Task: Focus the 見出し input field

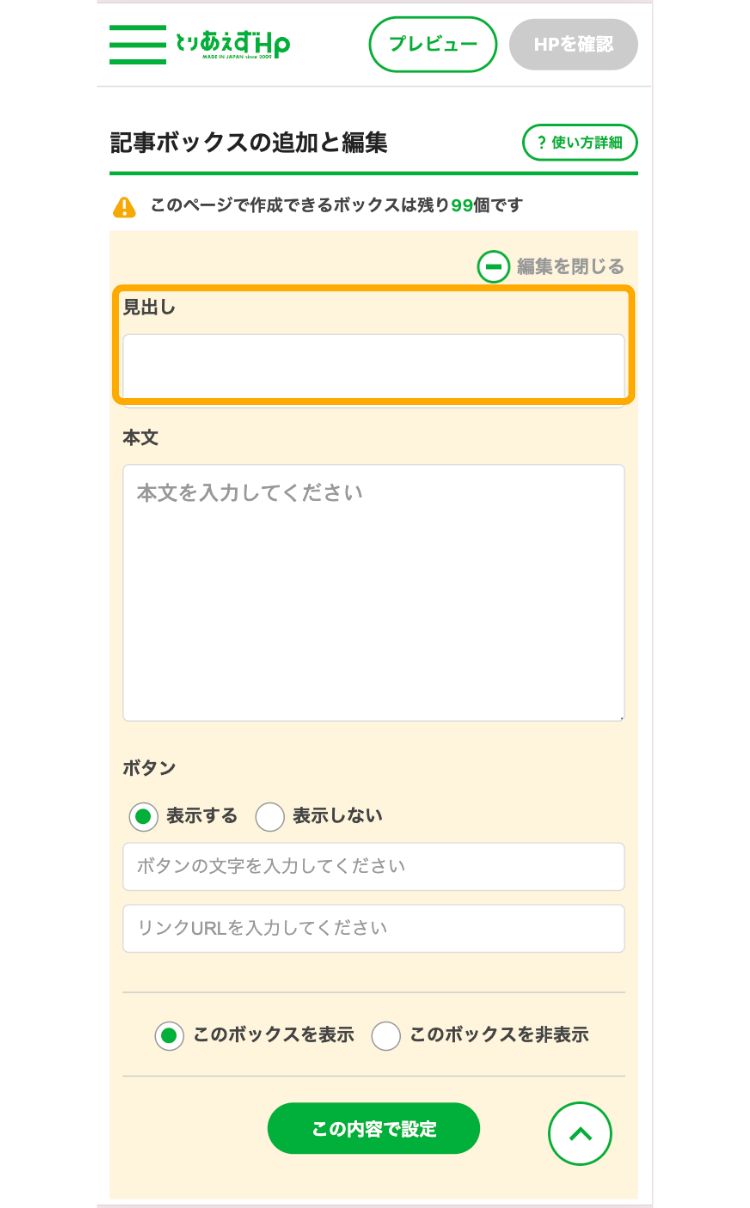Action: click(374, 365)
